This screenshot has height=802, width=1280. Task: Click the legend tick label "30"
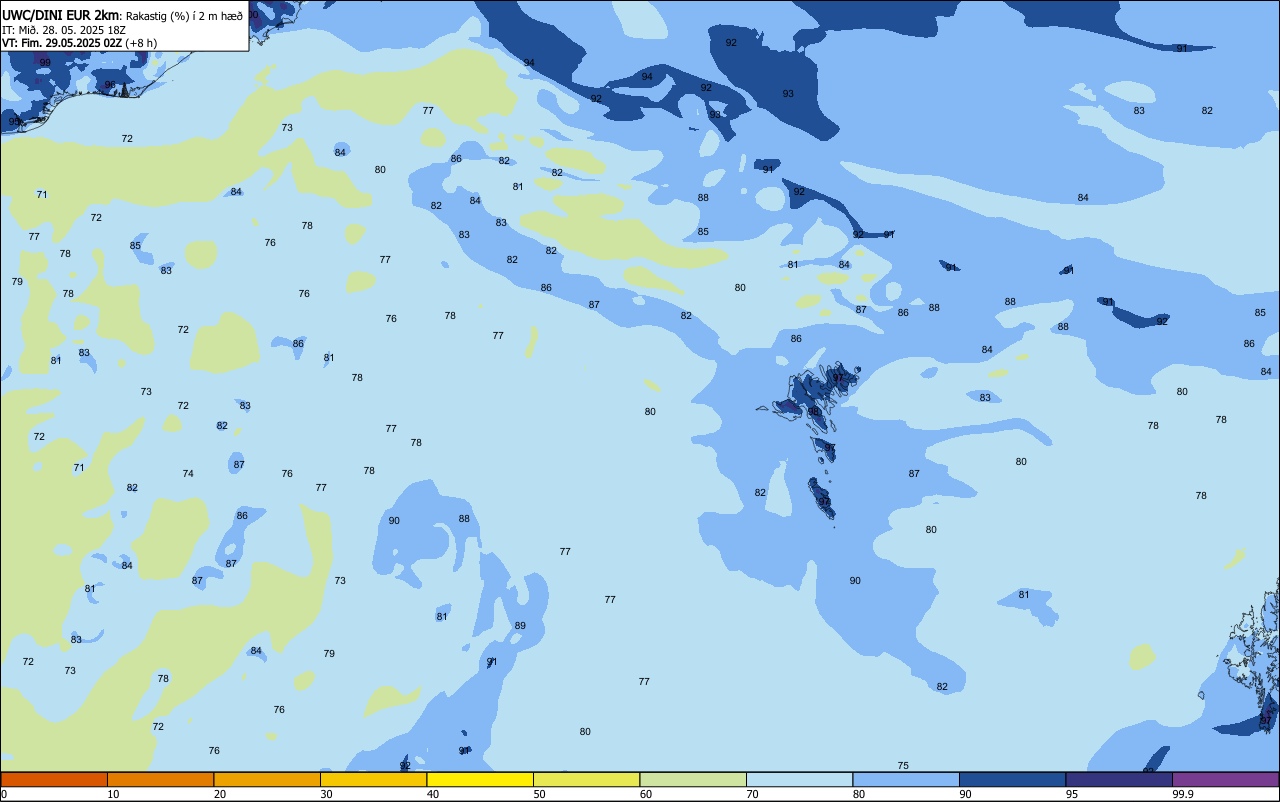(326, 794)
